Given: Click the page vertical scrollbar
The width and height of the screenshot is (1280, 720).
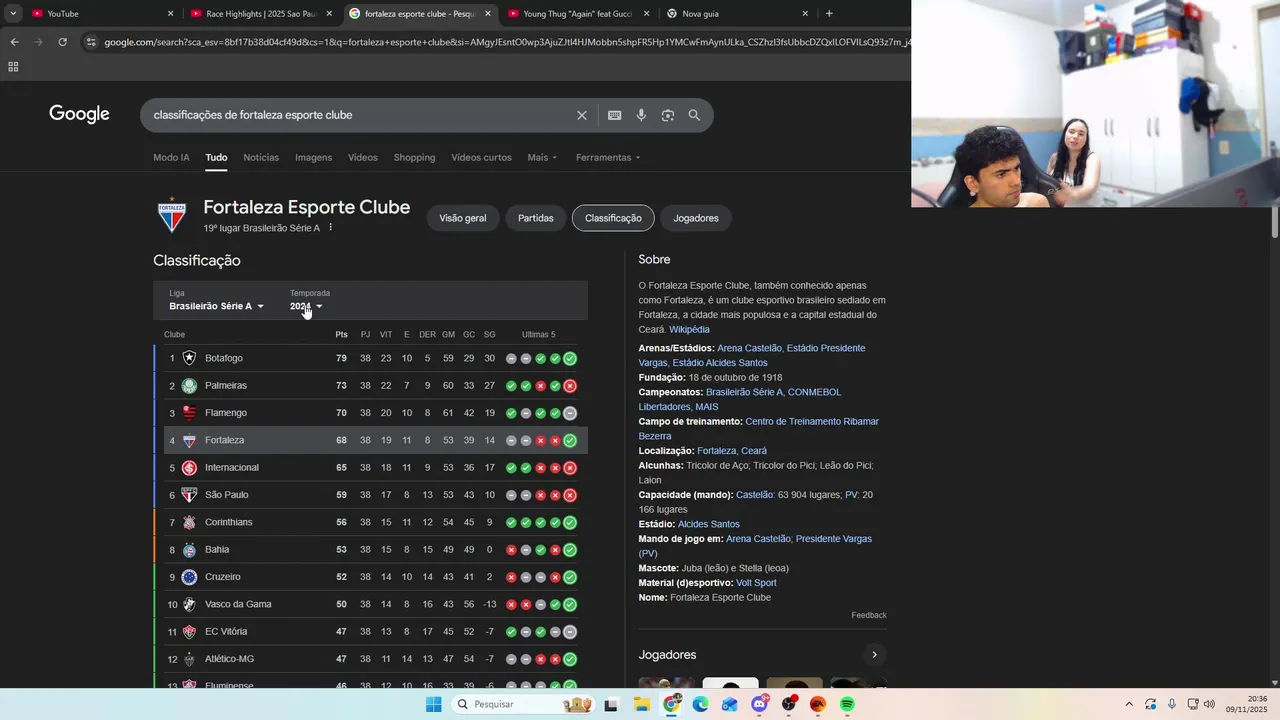Looking at the screenshot, I should point(1274,221).
